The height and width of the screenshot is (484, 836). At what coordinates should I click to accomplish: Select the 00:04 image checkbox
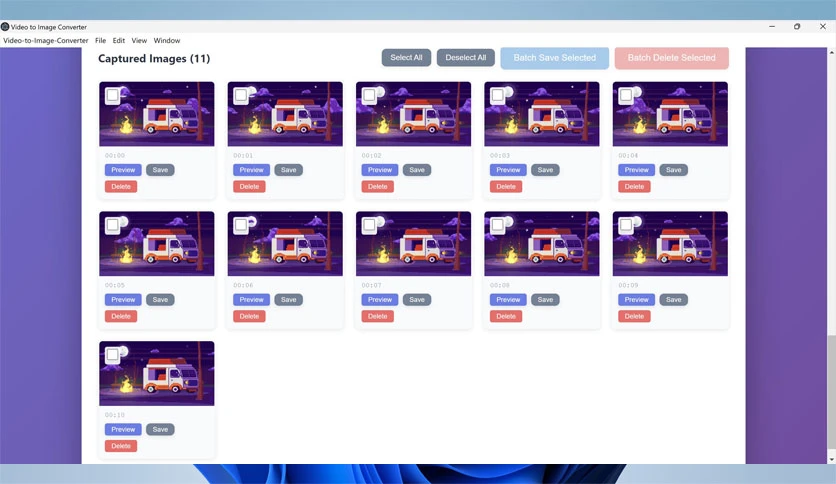coord(626,95)
